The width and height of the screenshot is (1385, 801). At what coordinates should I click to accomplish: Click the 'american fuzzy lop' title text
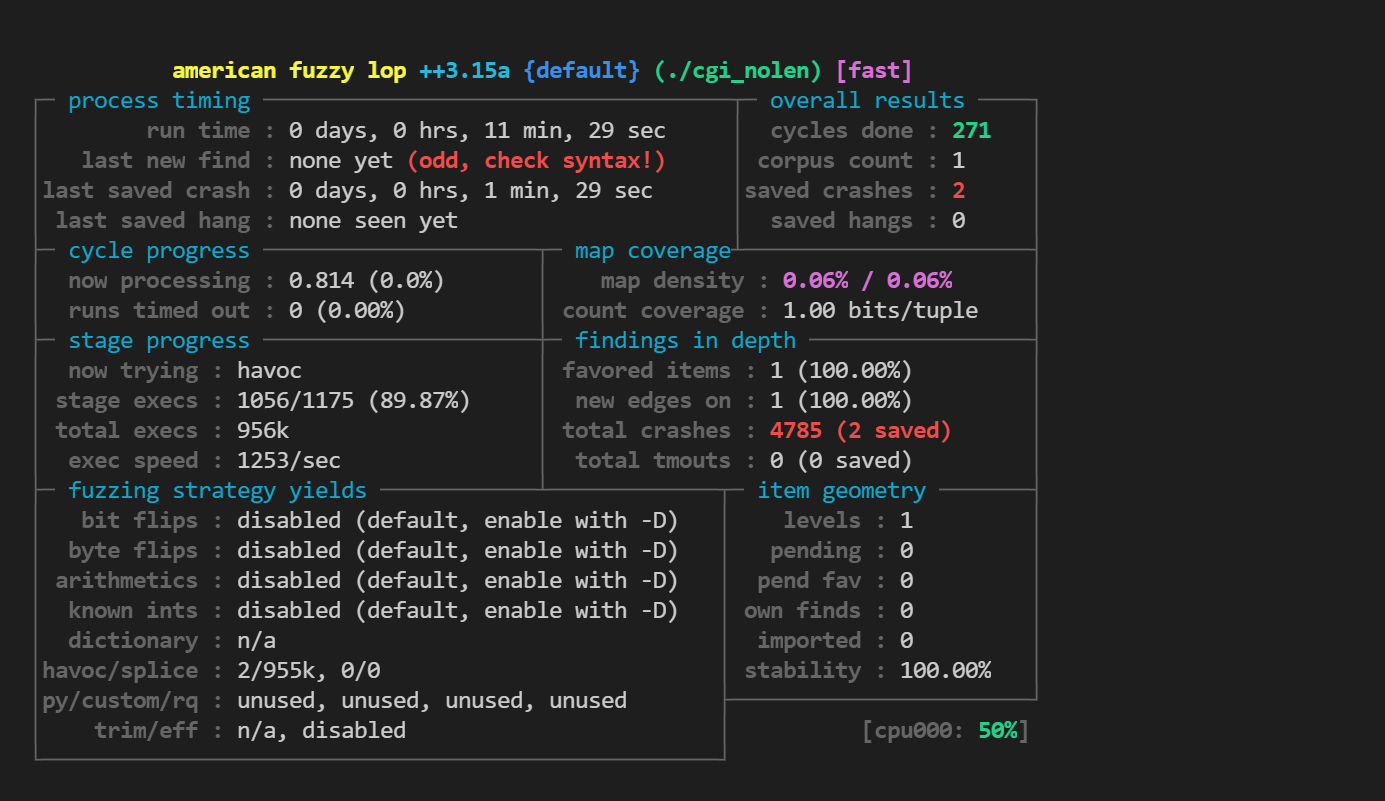point(289,71)
